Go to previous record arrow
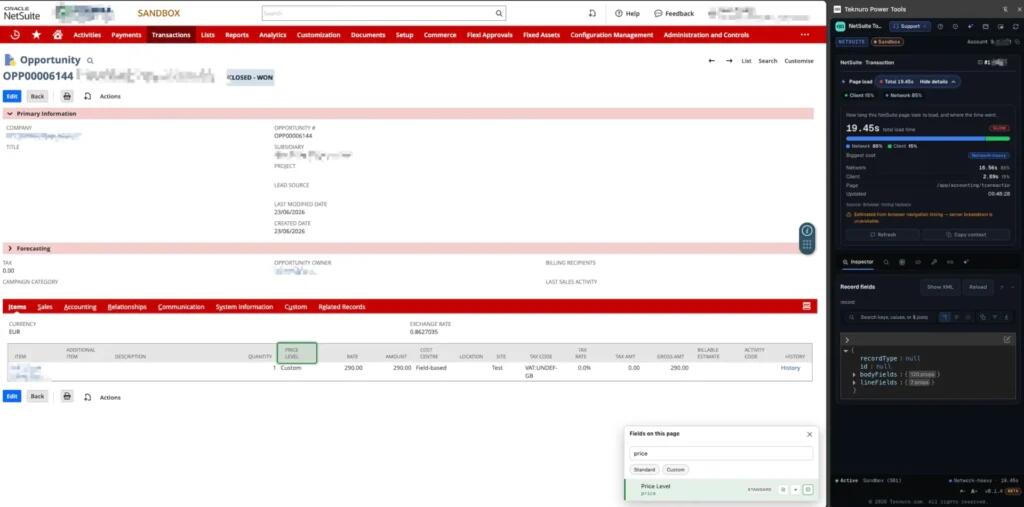 point(712,61)
